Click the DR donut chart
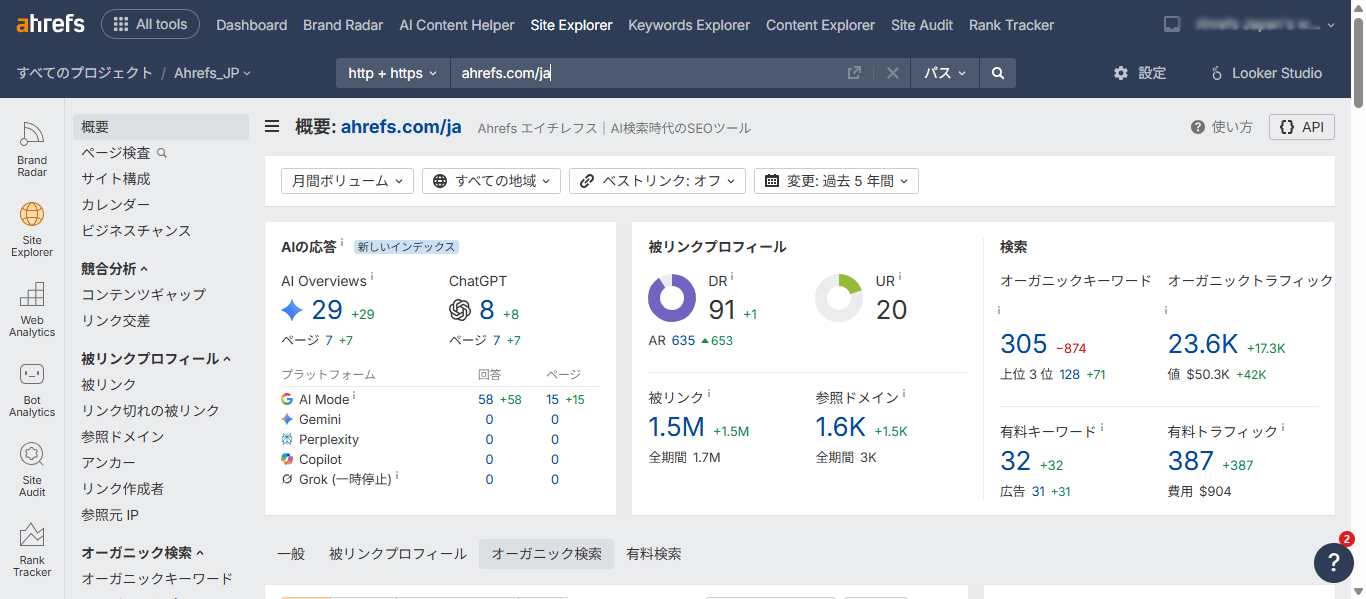Viewport: 1366px width, 599px height. pos(672,298)
